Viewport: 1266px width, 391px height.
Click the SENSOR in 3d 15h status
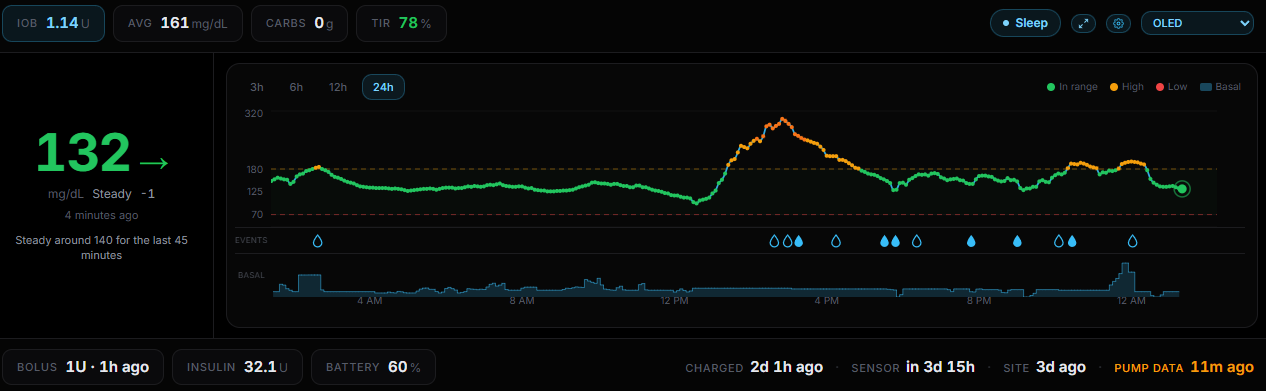(913, 367)
